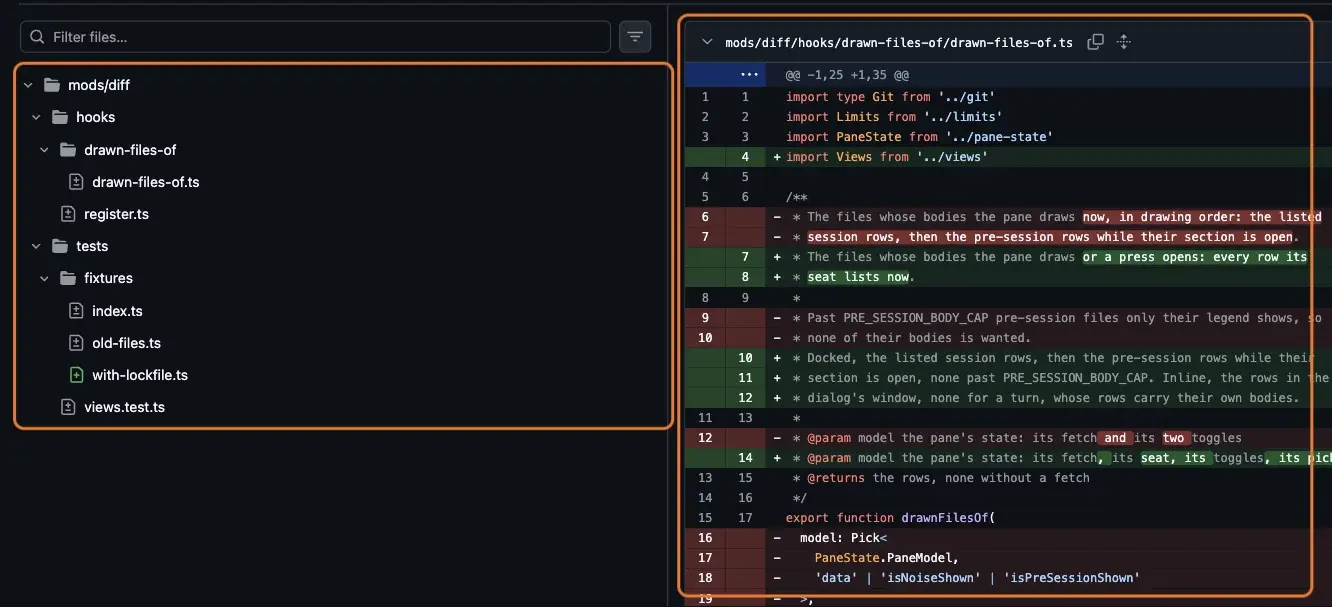Collapse the drawn-files-of folder chevron
The width and height of the screenshot is (1332, 607).
tap(44, 150)
